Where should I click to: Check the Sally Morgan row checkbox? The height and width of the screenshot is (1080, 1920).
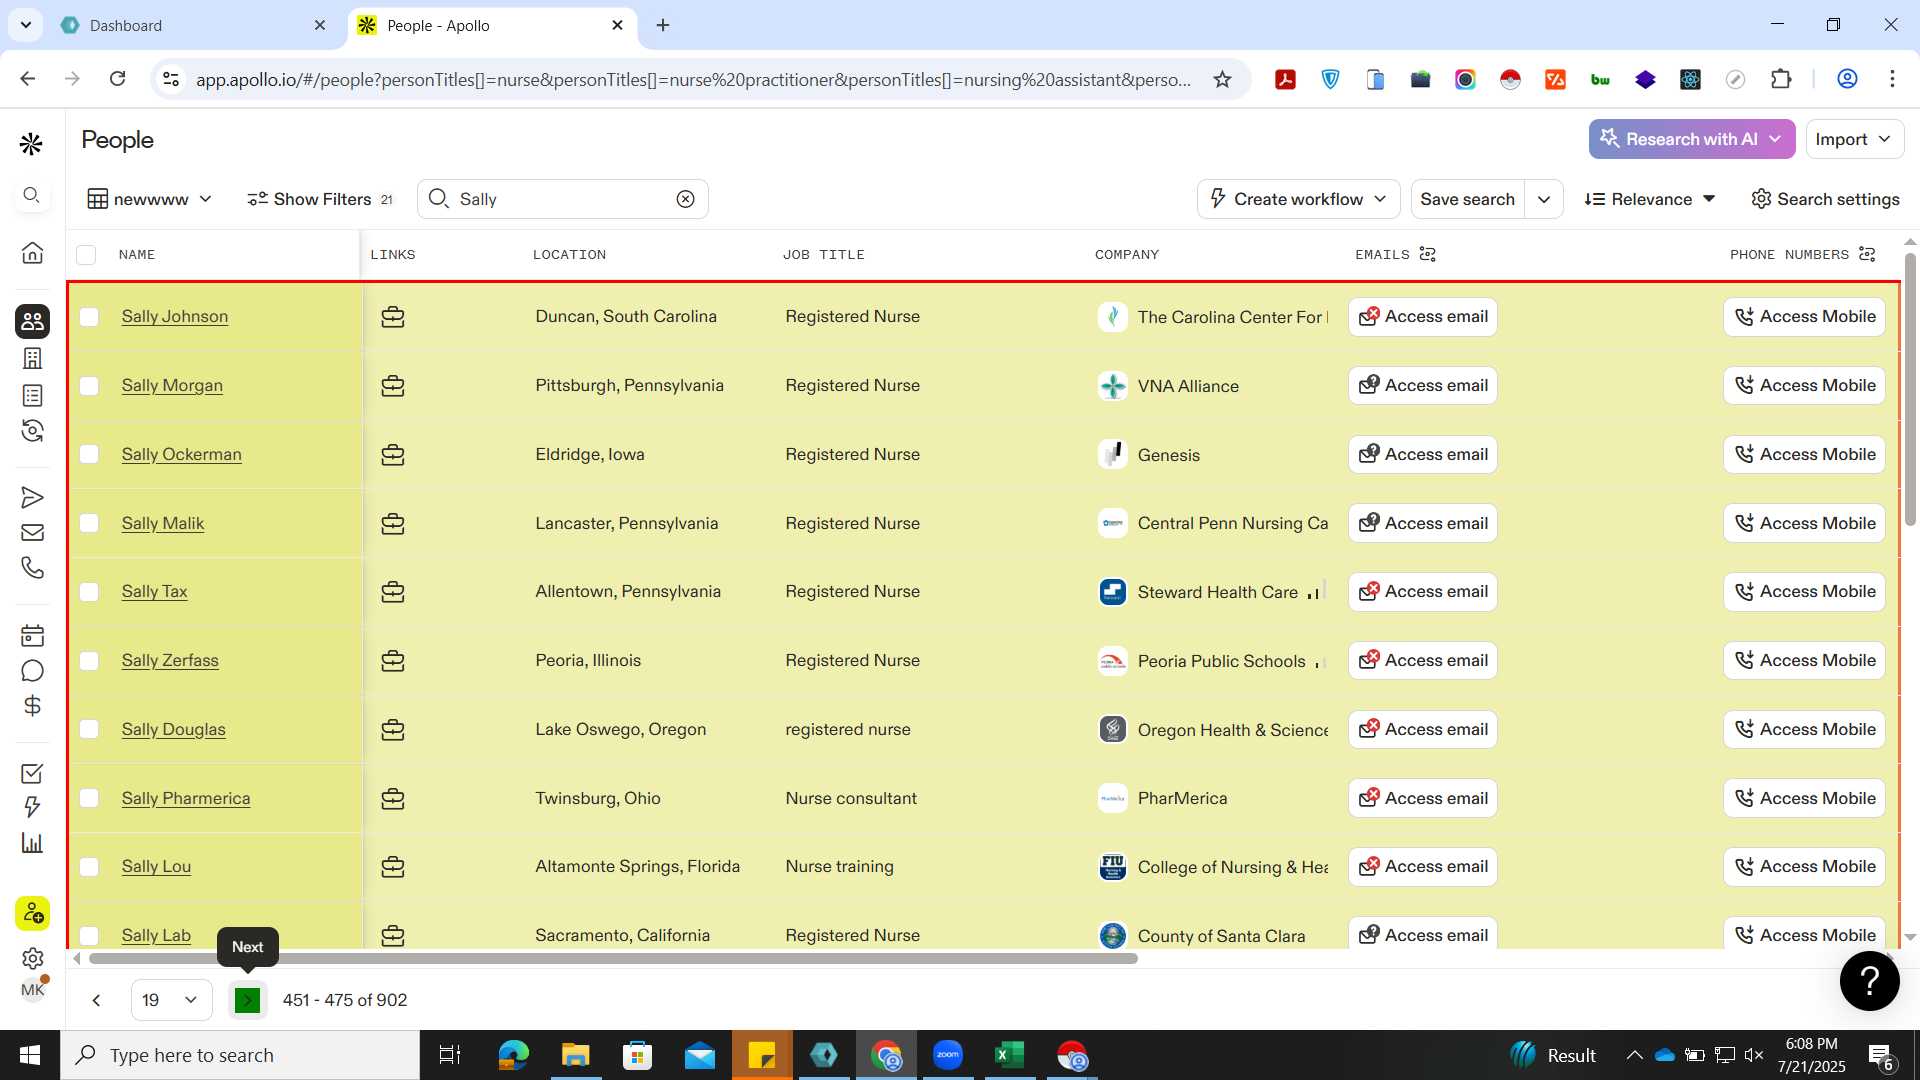coord(89,386)
